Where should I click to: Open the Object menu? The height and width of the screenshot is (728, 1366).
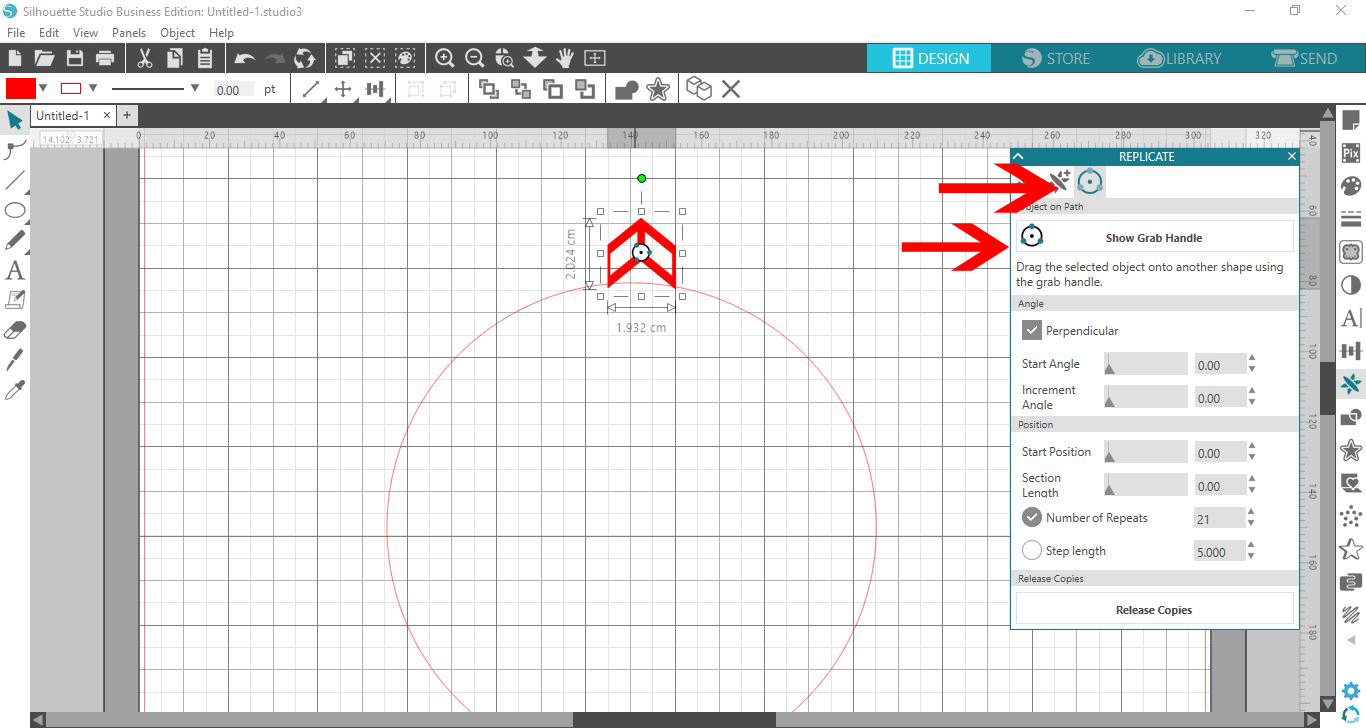point(178,32)
